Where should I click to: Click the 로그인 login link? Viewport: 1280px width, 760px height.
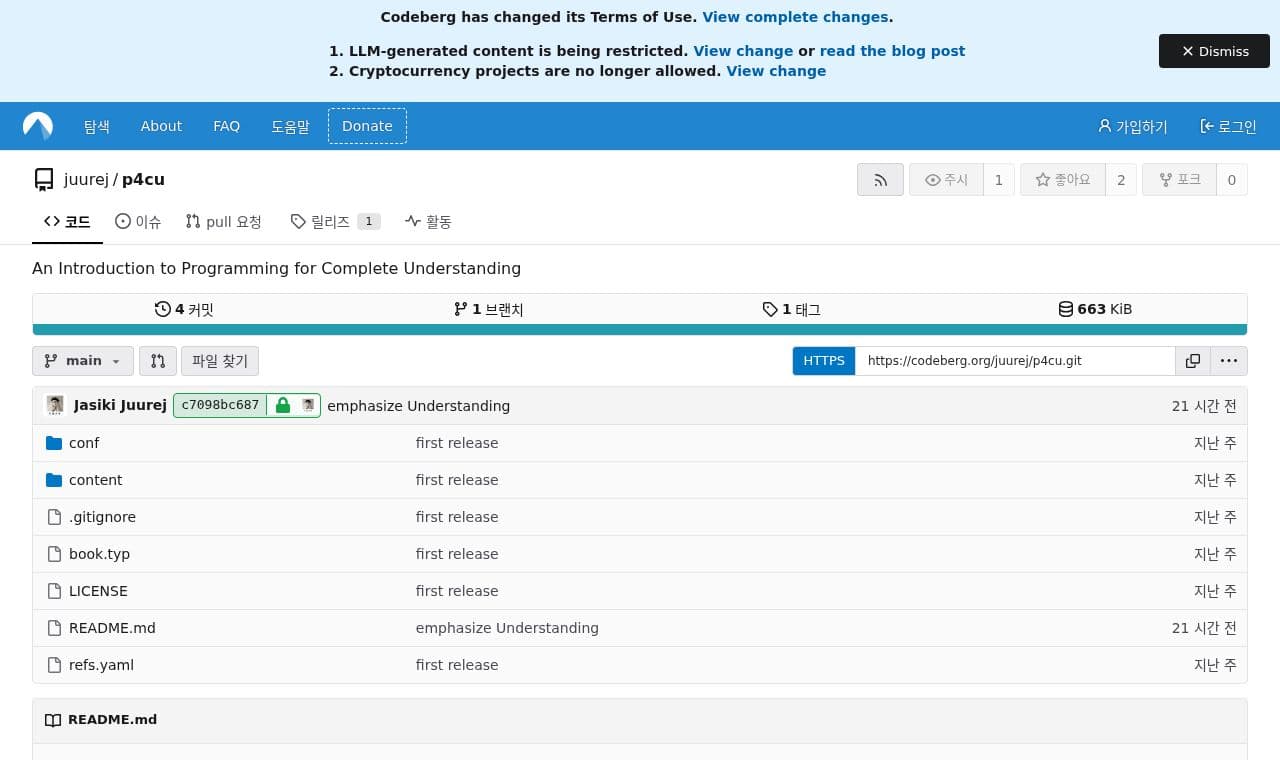pos(1228,126)
